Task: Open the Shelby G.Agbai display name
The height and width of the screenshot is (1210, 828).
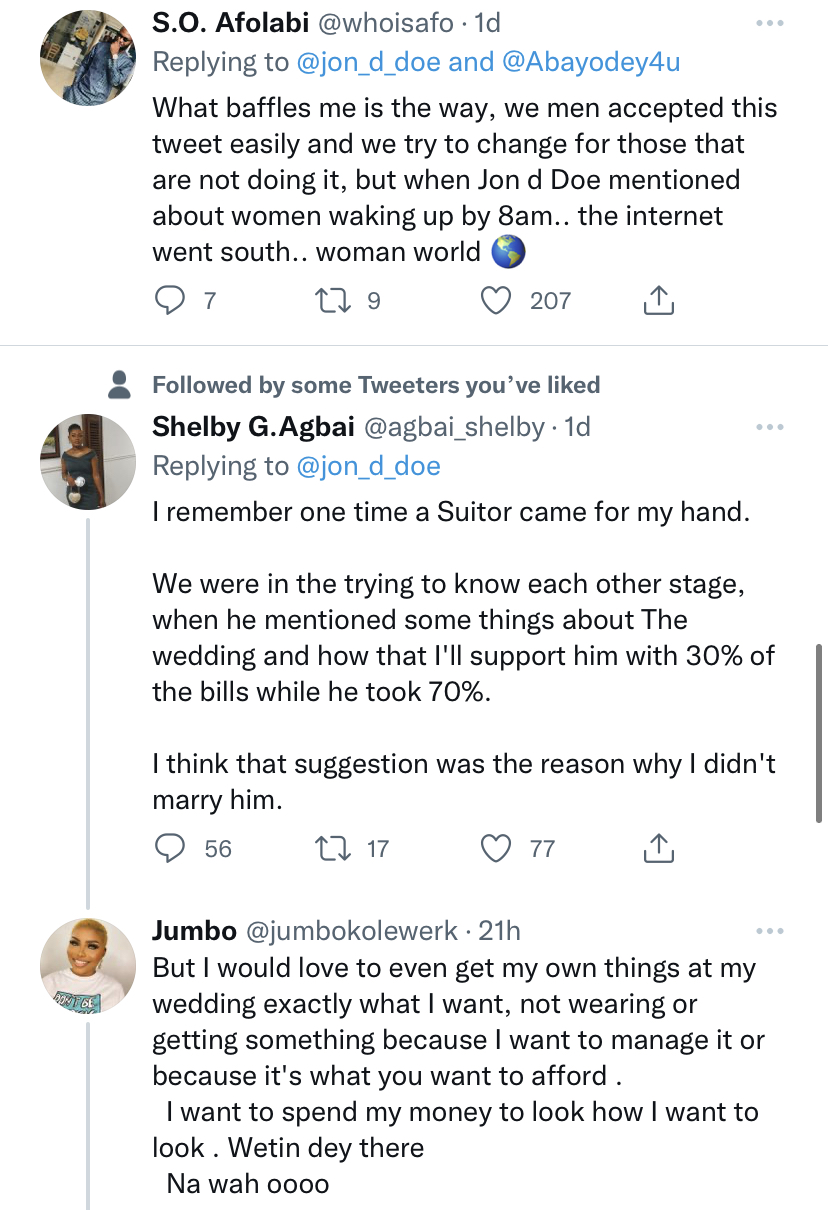Action: [x=253, y=427]
